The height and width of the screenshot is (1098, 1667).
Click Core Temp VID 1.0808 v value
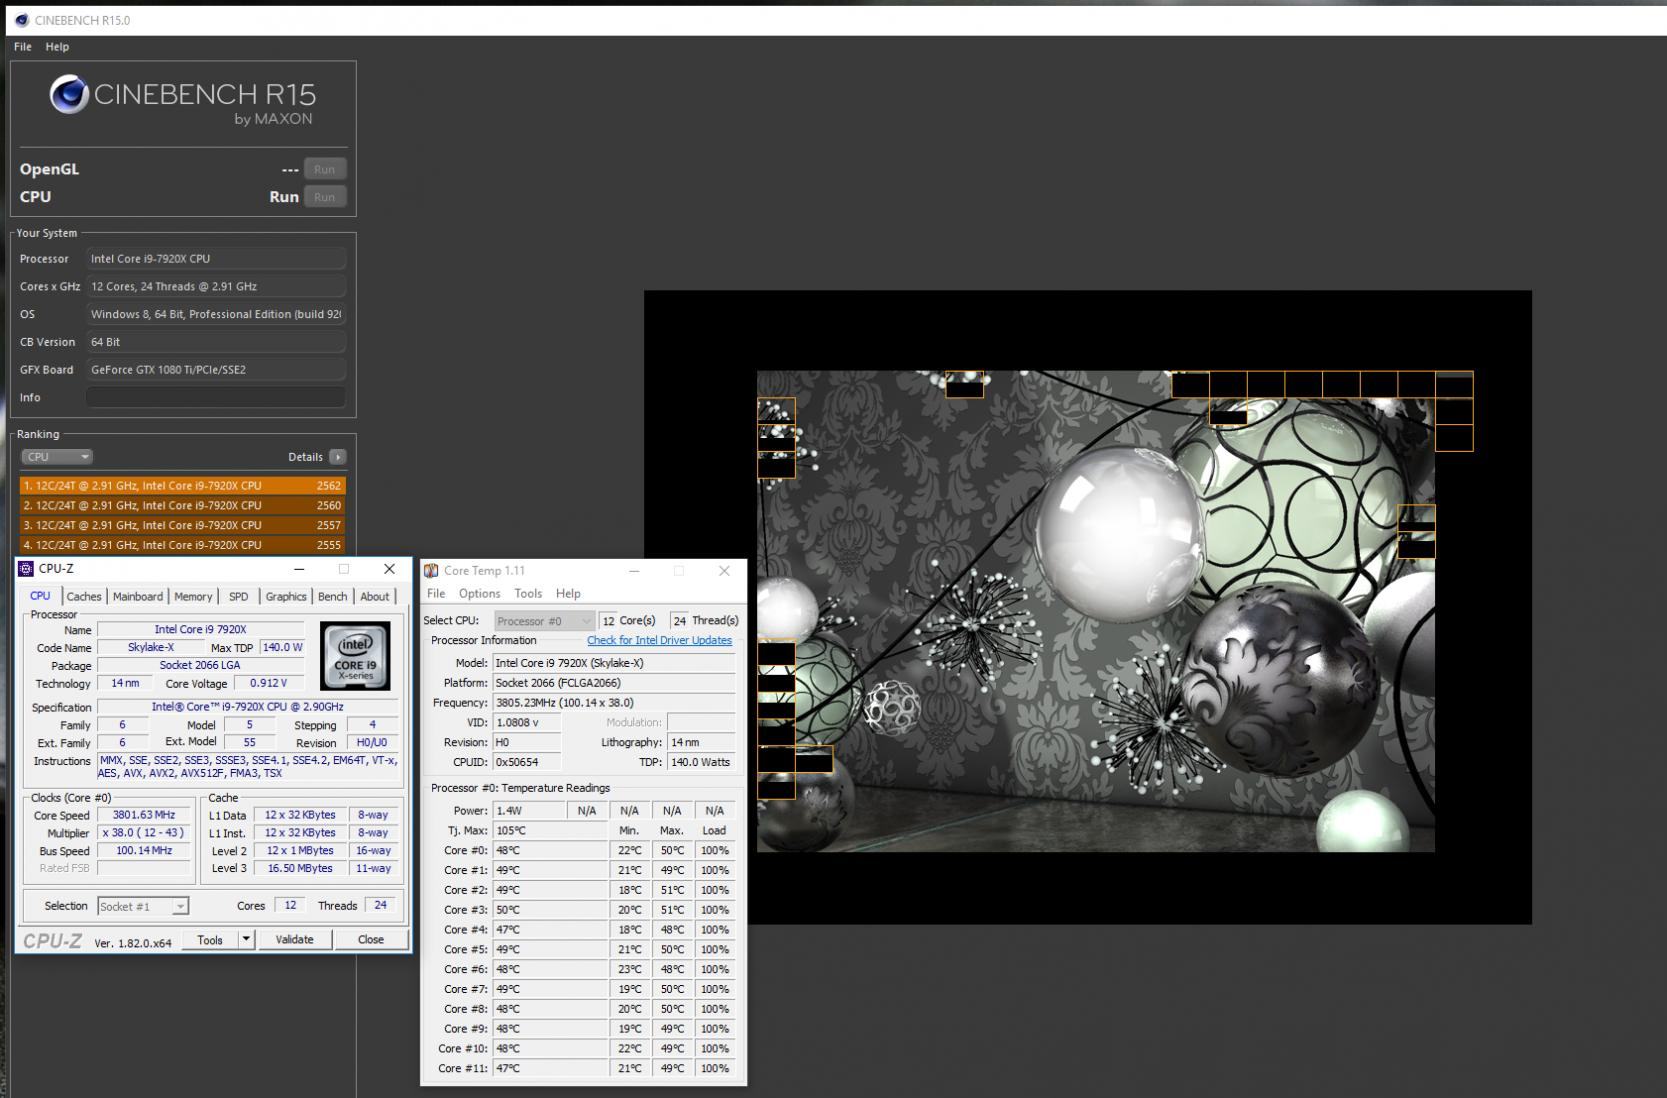[x=527, y=723]
